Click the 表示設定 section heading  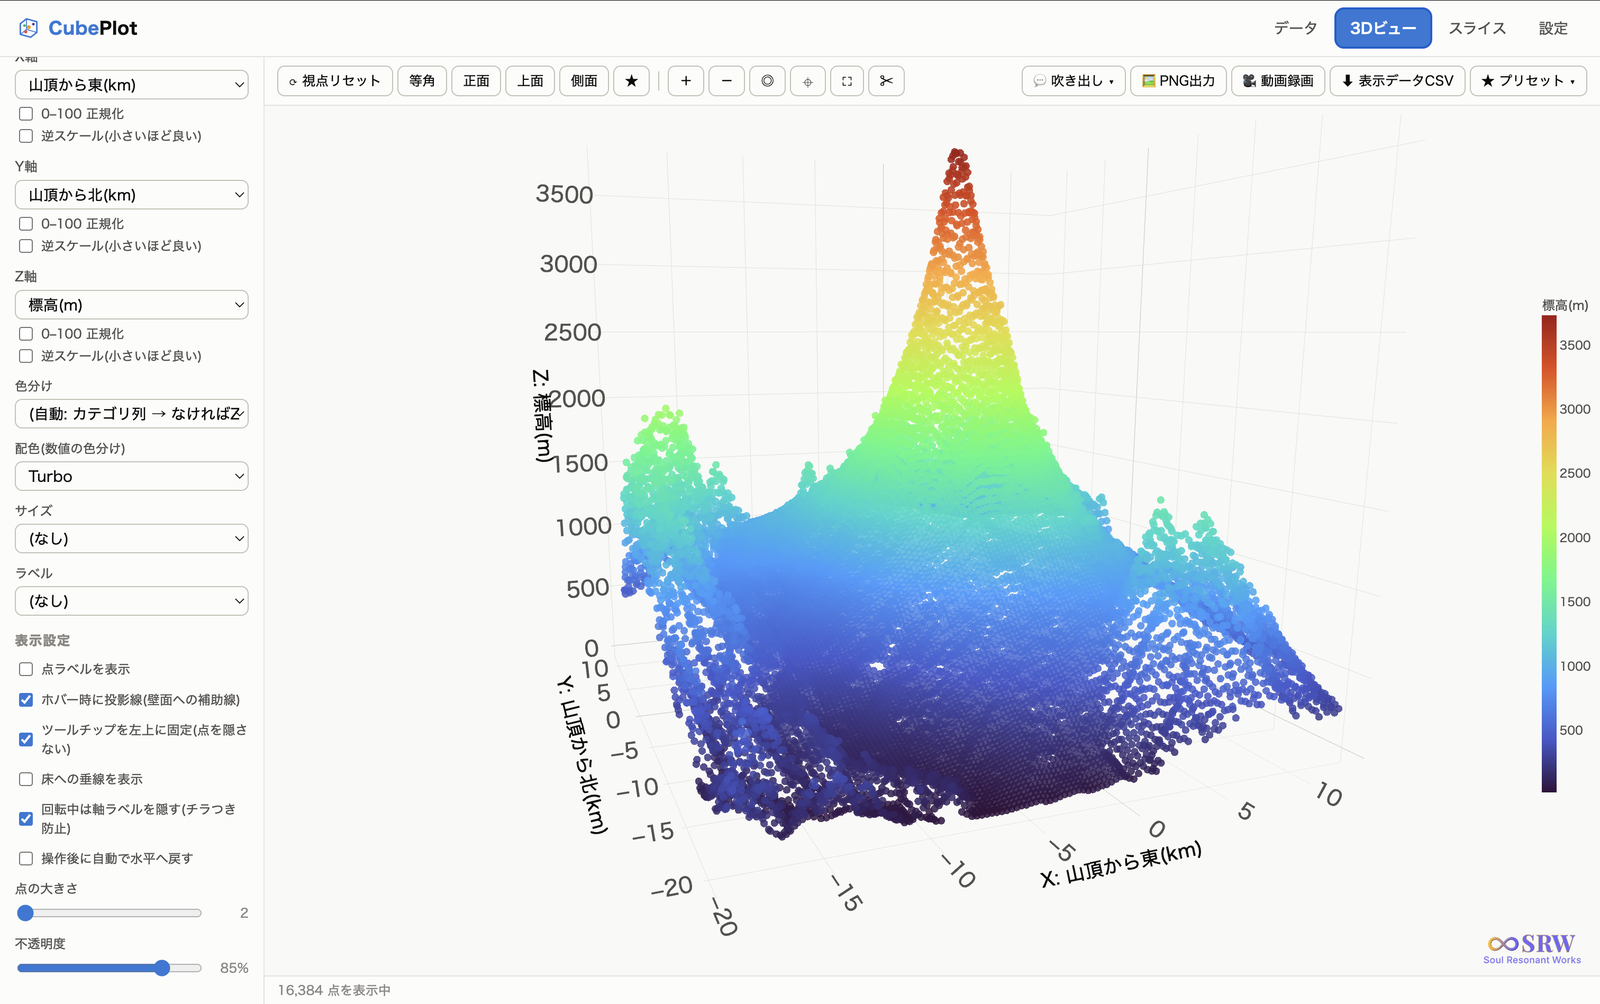click(42, 640)
